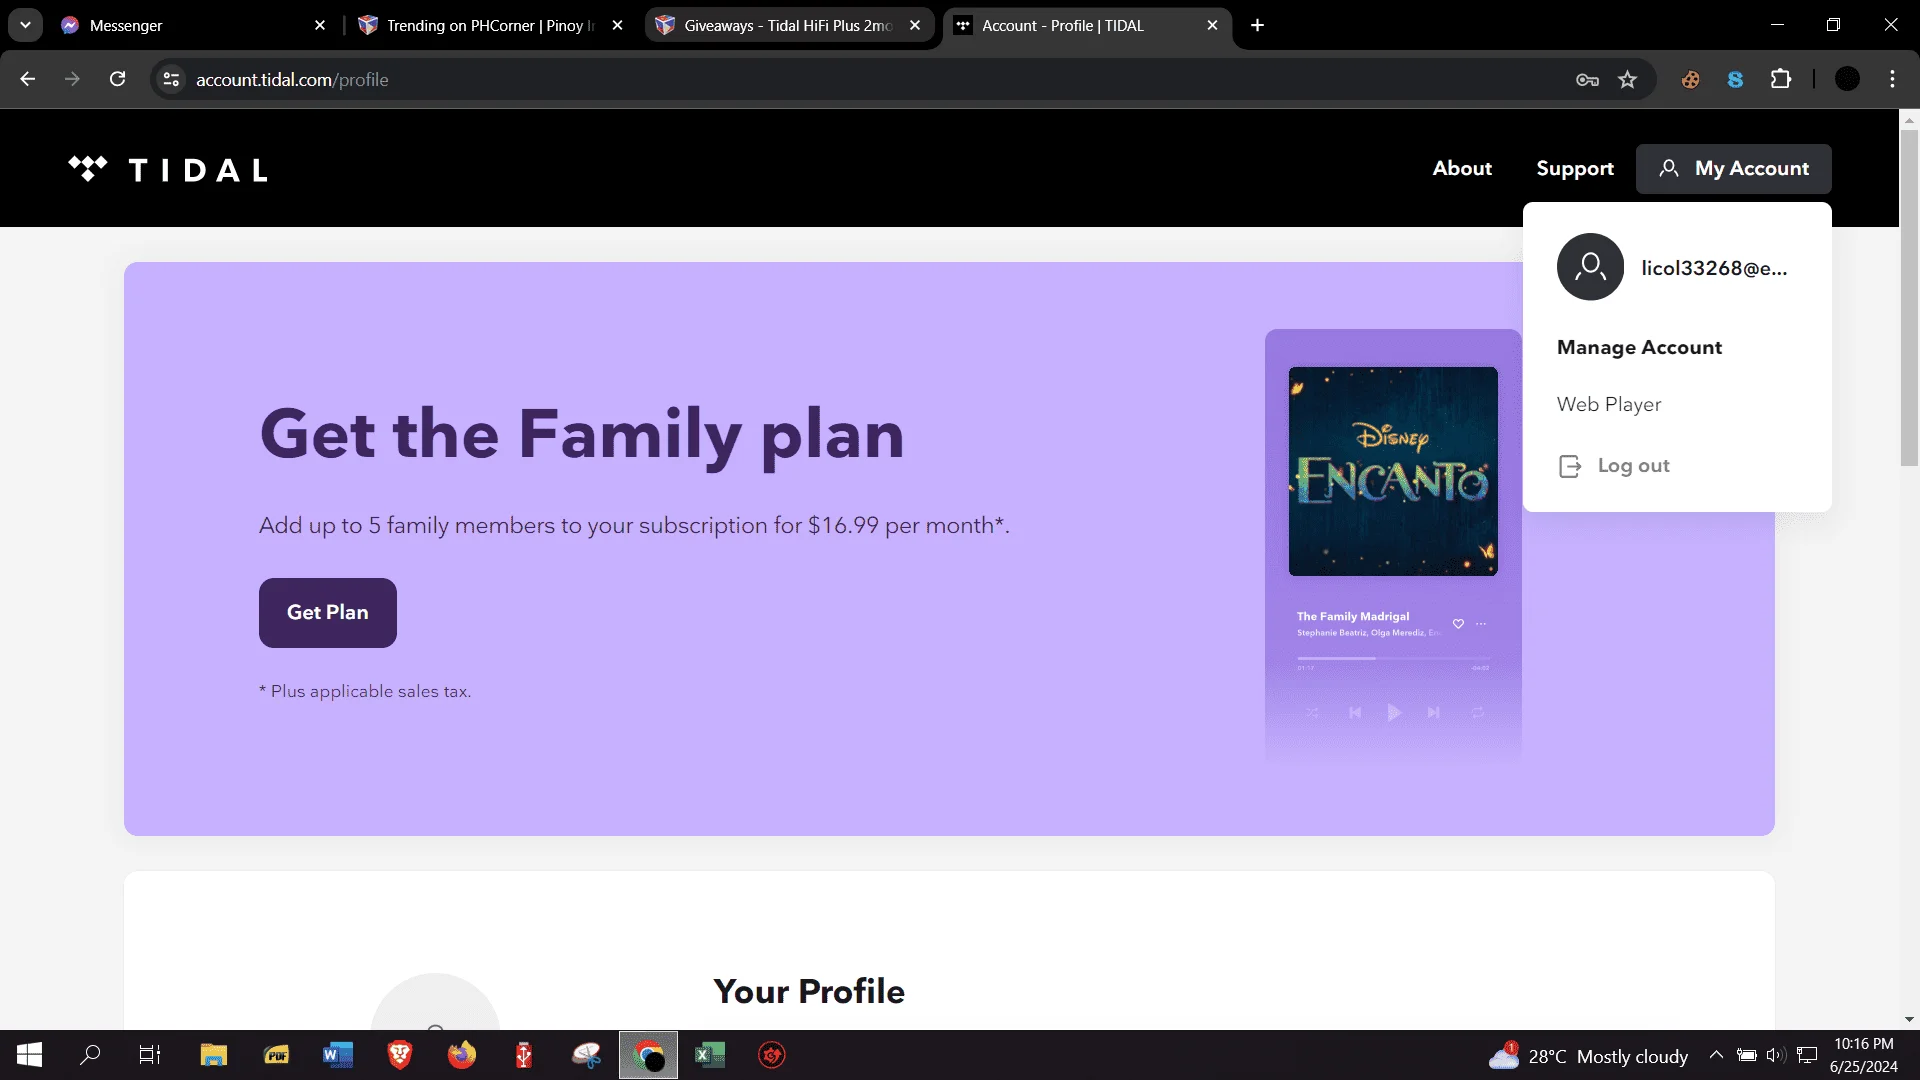
Task: Open the About page link
Action: pyautogui.click(x=1462, y=169)
